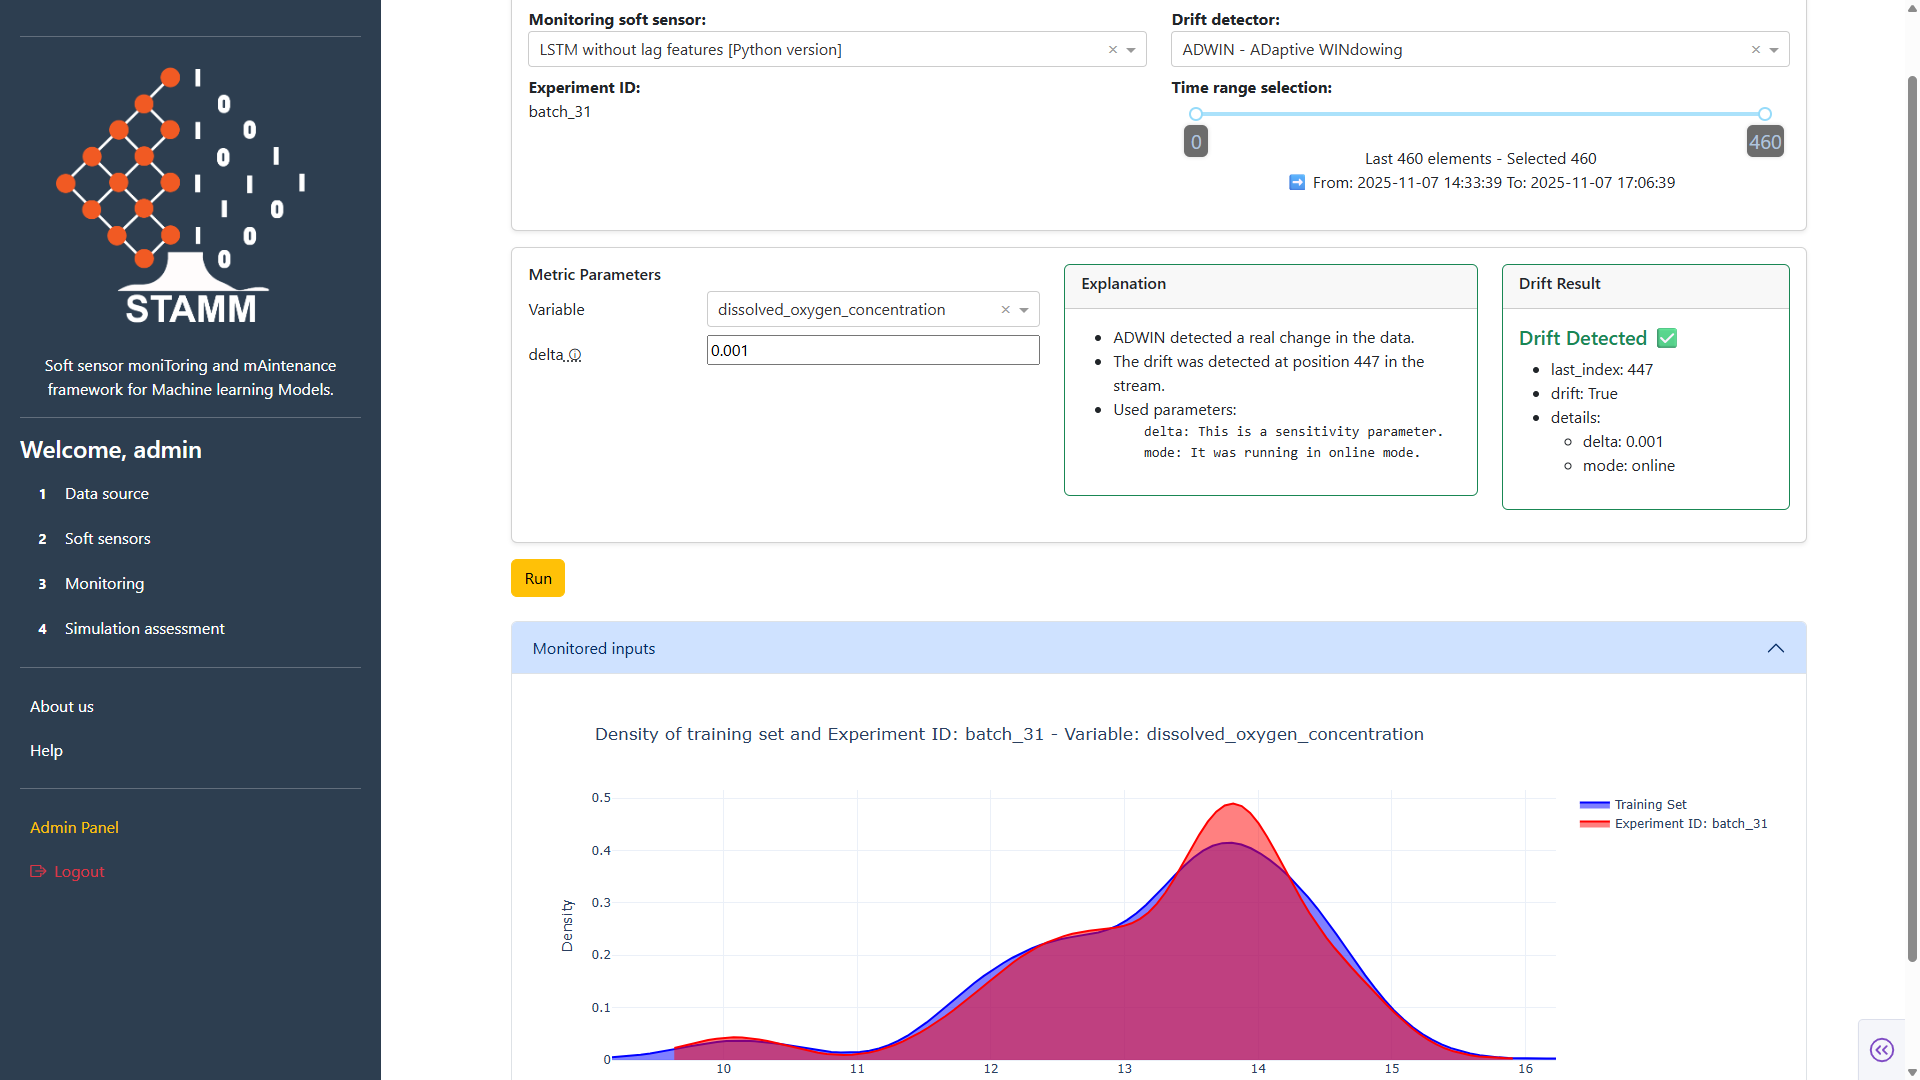Image resolution: width=1920 pixels, height=1080 pixels.
Task: Toggle Experiment ID batch_31 legend entry
Action: click(x=1690, y=823)
